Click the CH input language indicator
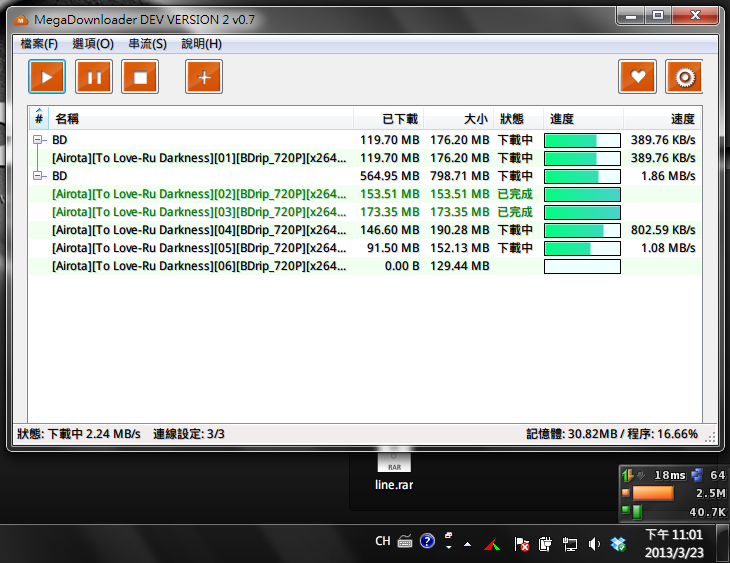 (x=383, y=541)
